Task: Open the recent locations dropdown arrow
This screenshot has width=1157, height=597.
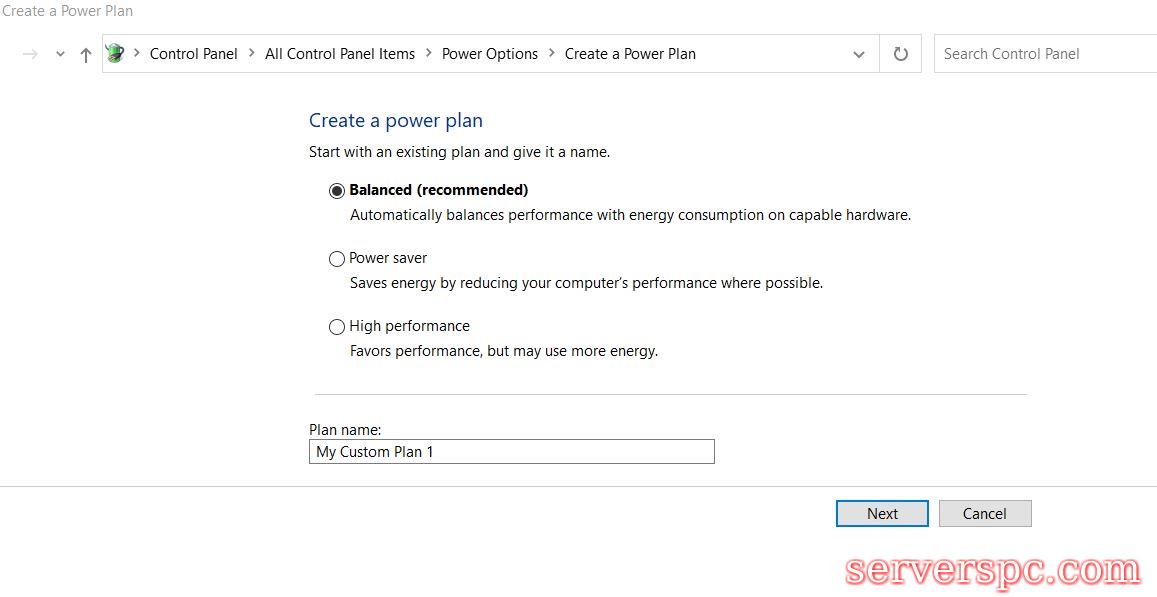Action: coord(60,55)
